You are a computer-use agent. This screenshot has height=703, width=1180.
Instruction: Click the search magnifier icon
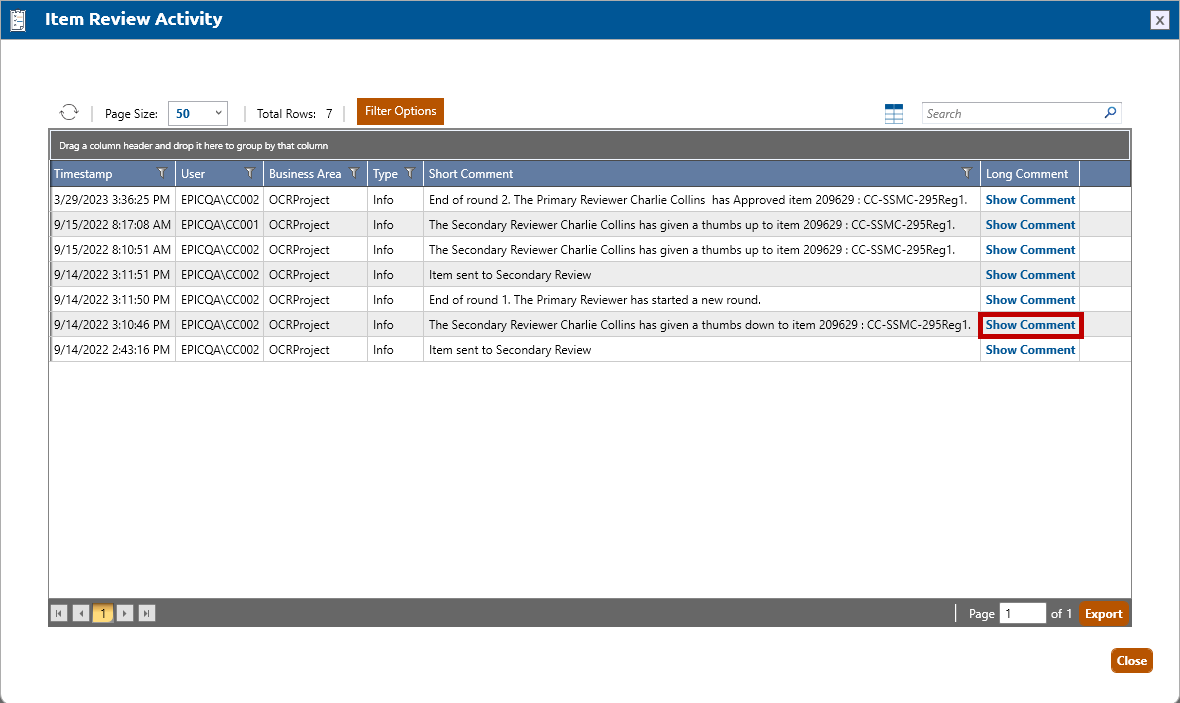click(1110, 113)
